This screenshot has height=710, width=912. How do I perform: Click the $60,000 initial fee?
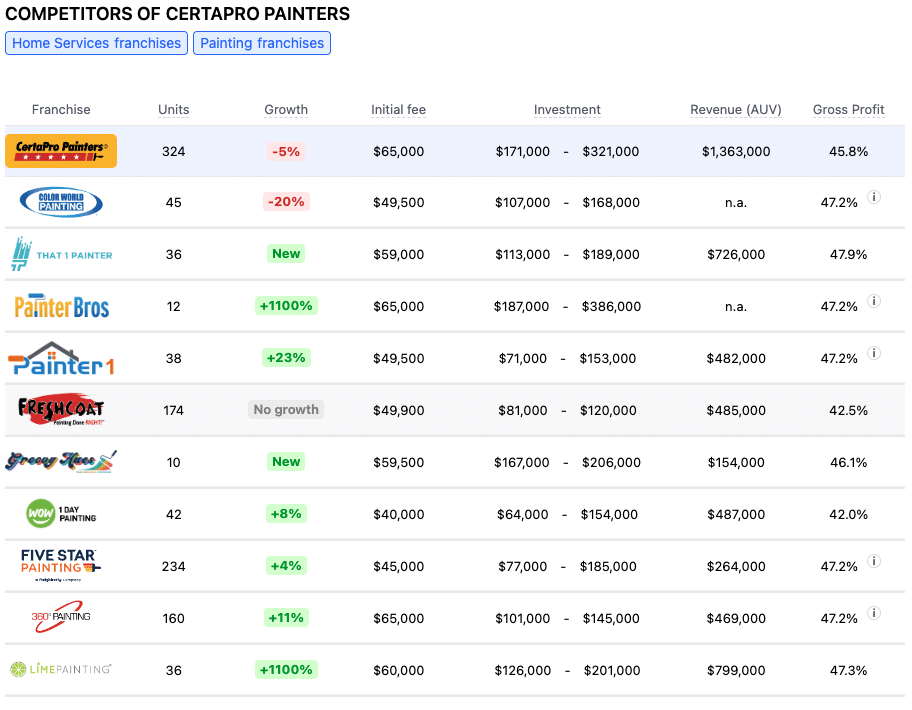pyautogui.click(x=398, y=670)
